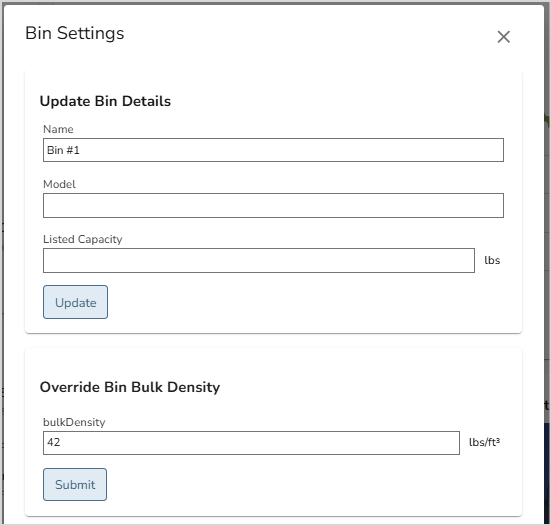Close the Bin Settings dialog
551x526 pixels.
503,37
